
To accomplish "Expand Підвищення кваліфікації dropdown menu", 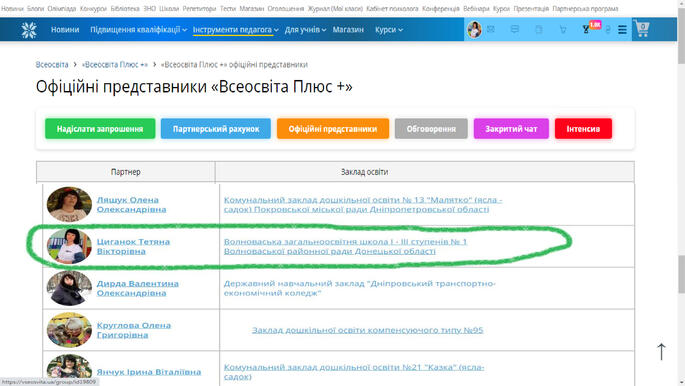I will coord(138,30).
